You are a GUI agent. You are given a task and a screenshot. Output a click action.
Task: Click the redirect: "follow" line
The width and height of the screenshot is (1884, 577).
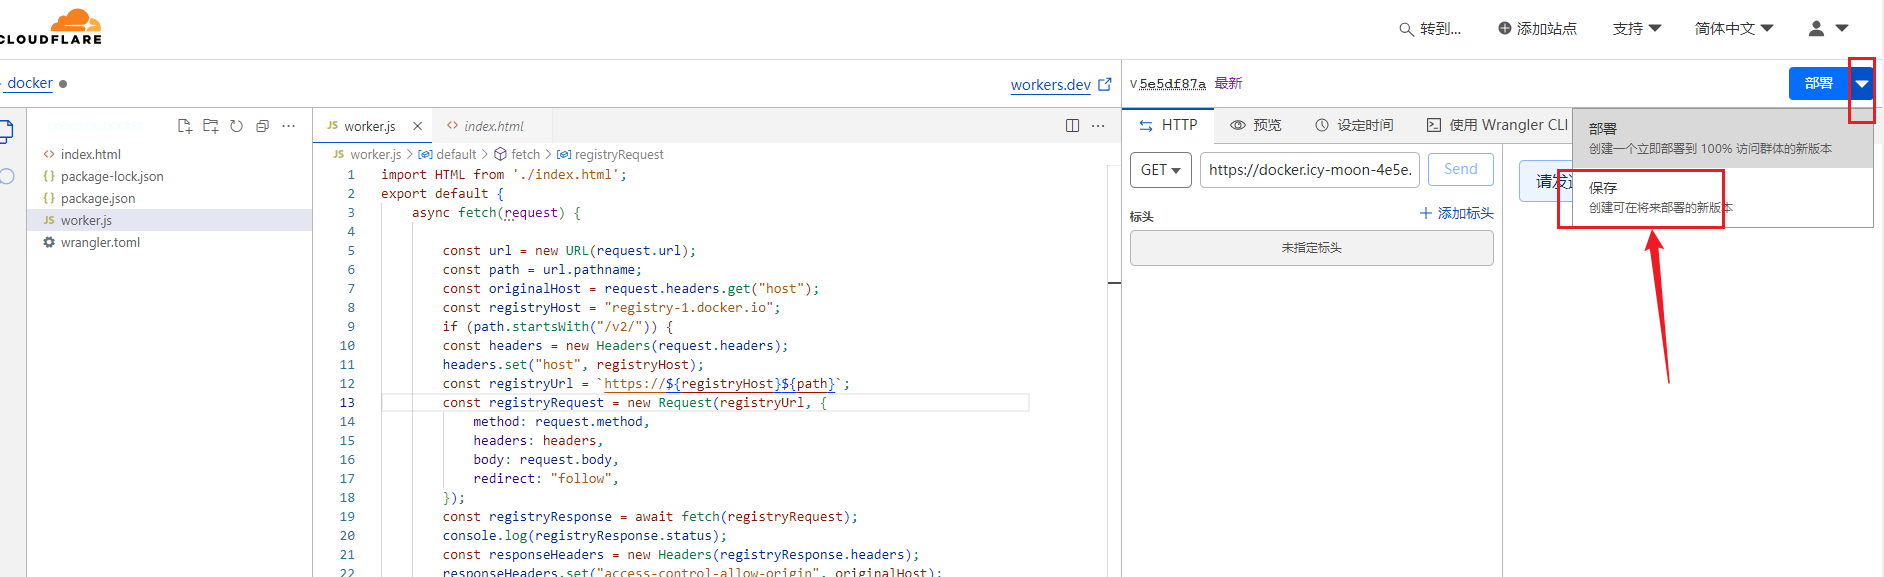[x=546, y=479]
